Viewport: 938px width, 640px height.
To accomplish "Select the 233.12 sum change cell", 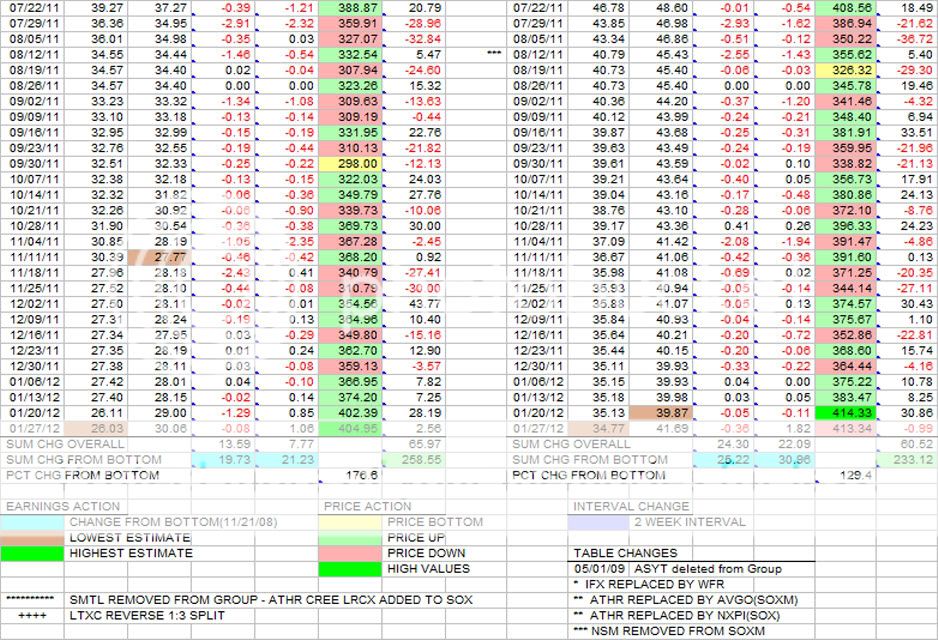I will click(907, 459).
